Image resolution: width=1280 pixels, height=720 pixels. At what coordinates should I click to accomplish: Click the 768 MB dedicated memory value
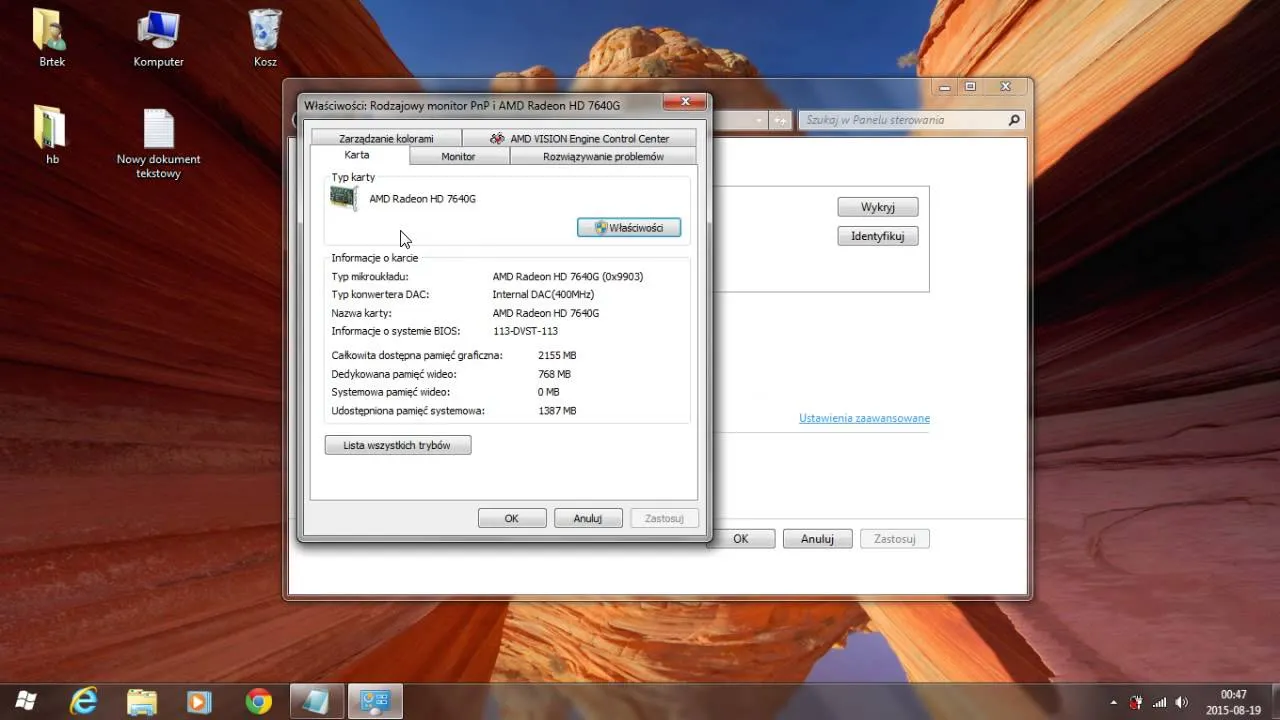[x=554, y=374]
